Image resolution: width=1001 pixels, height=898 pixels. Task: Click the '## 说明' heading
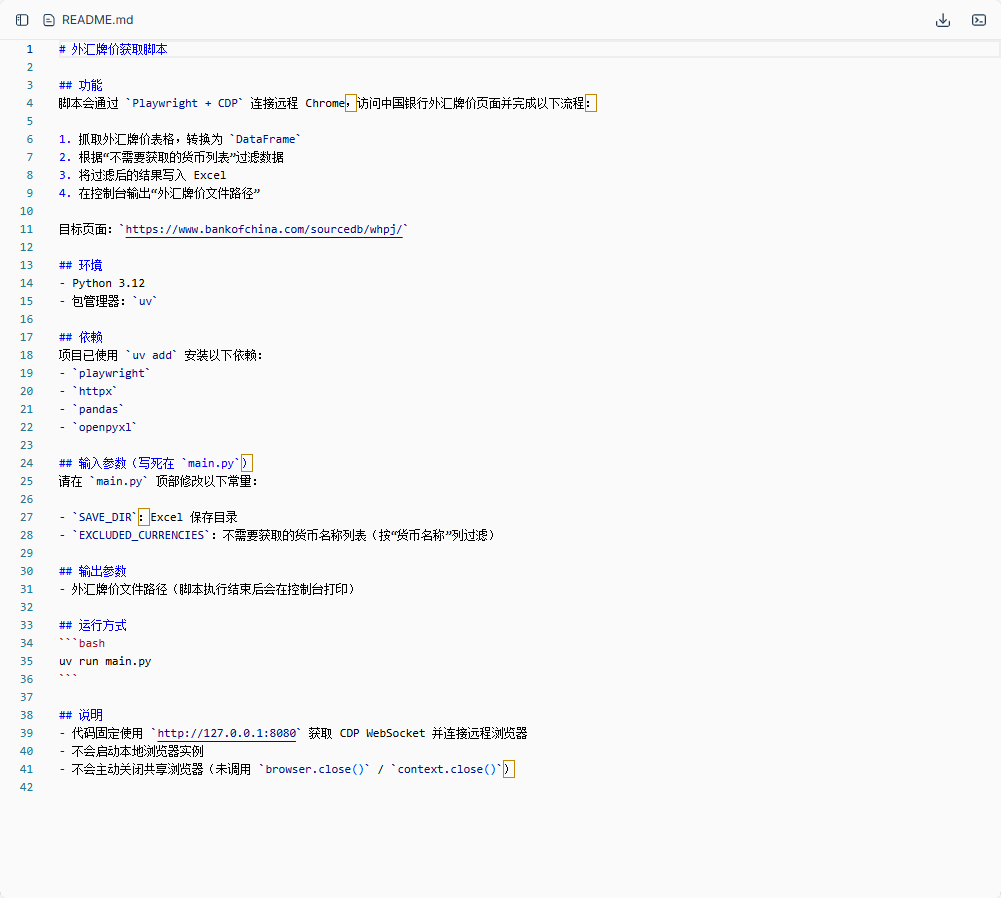click(x=80, y=715)
